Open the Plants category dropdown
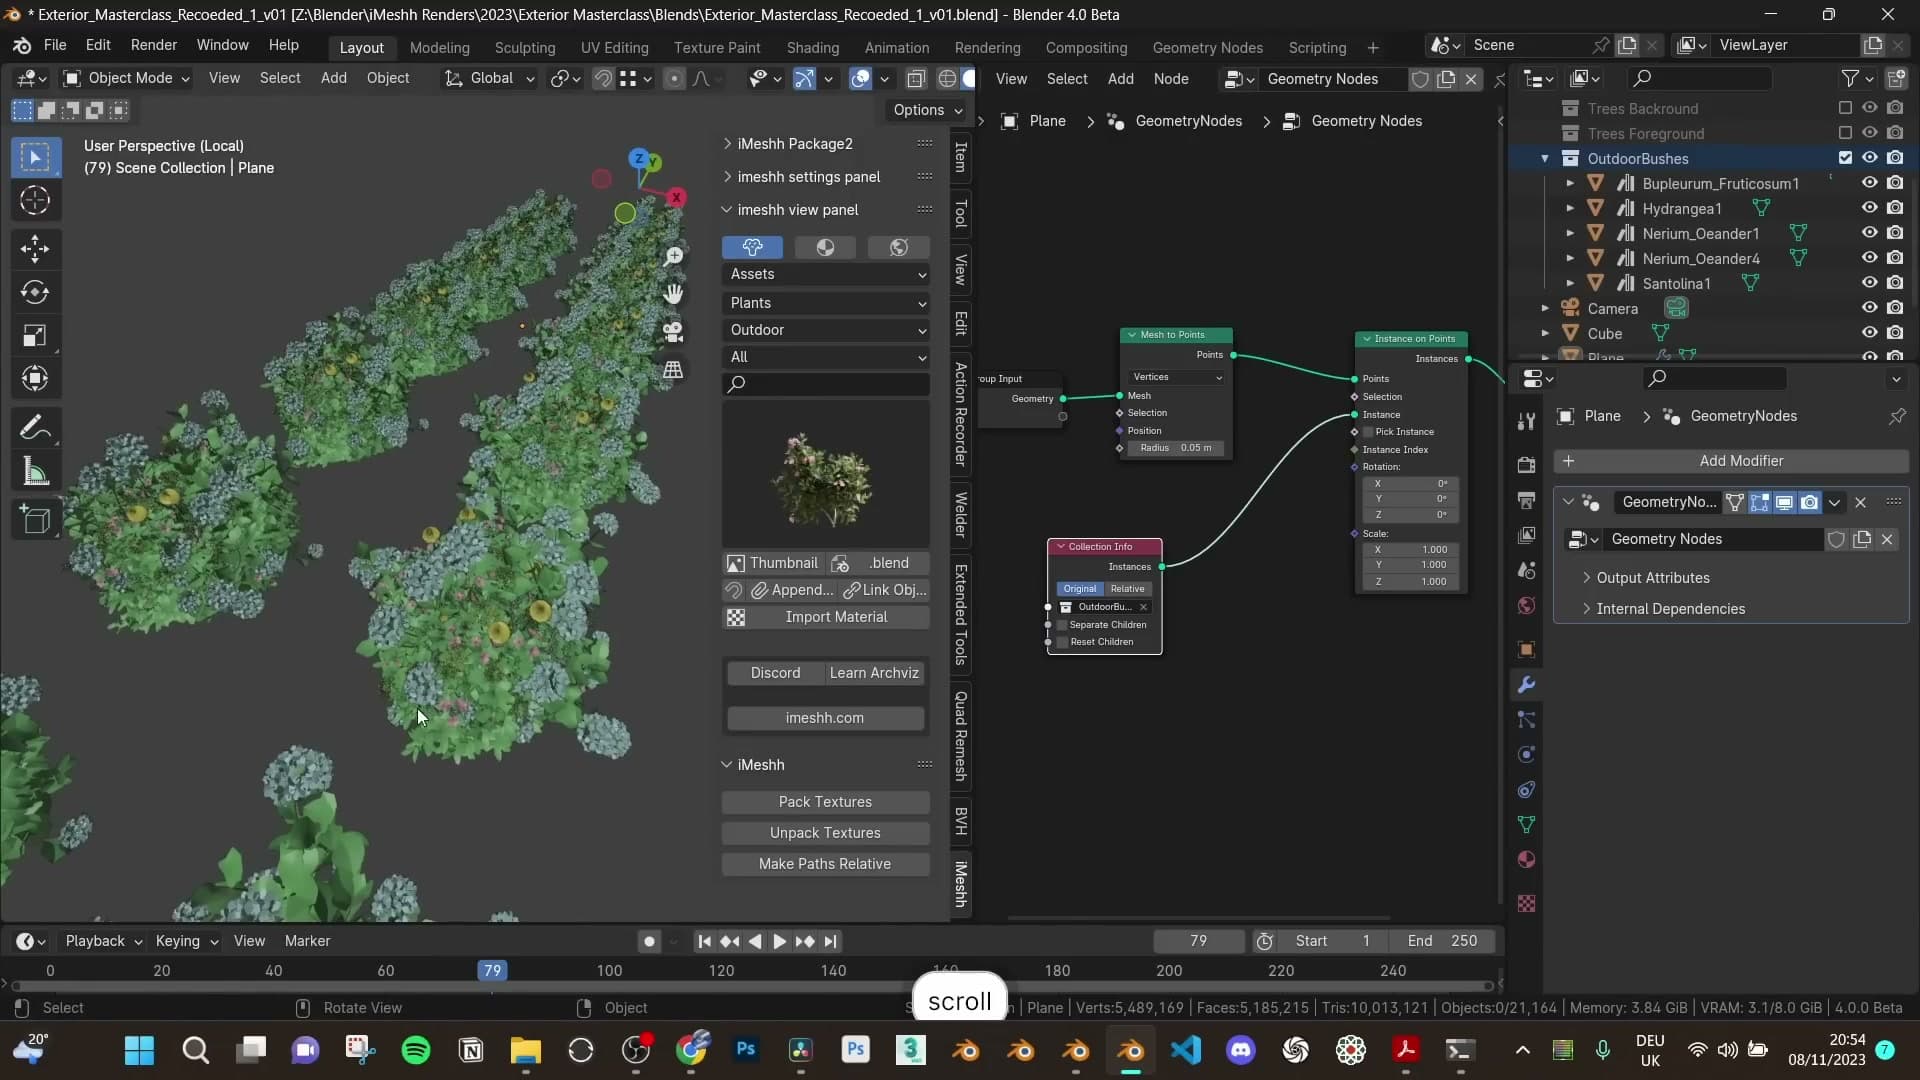 pos(825,303)
